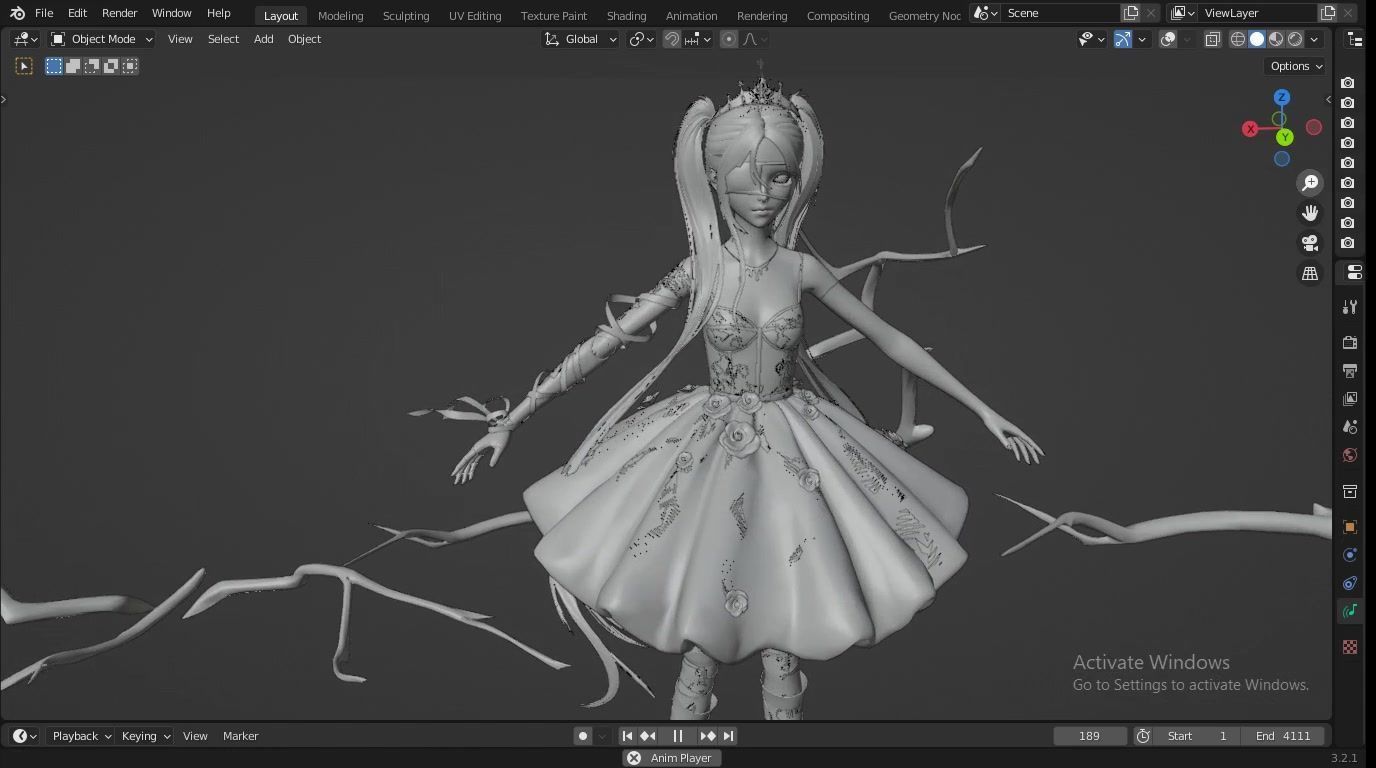Click the current frame field showing 189
The image size is (1376, 768).
tap(1090, 736)
